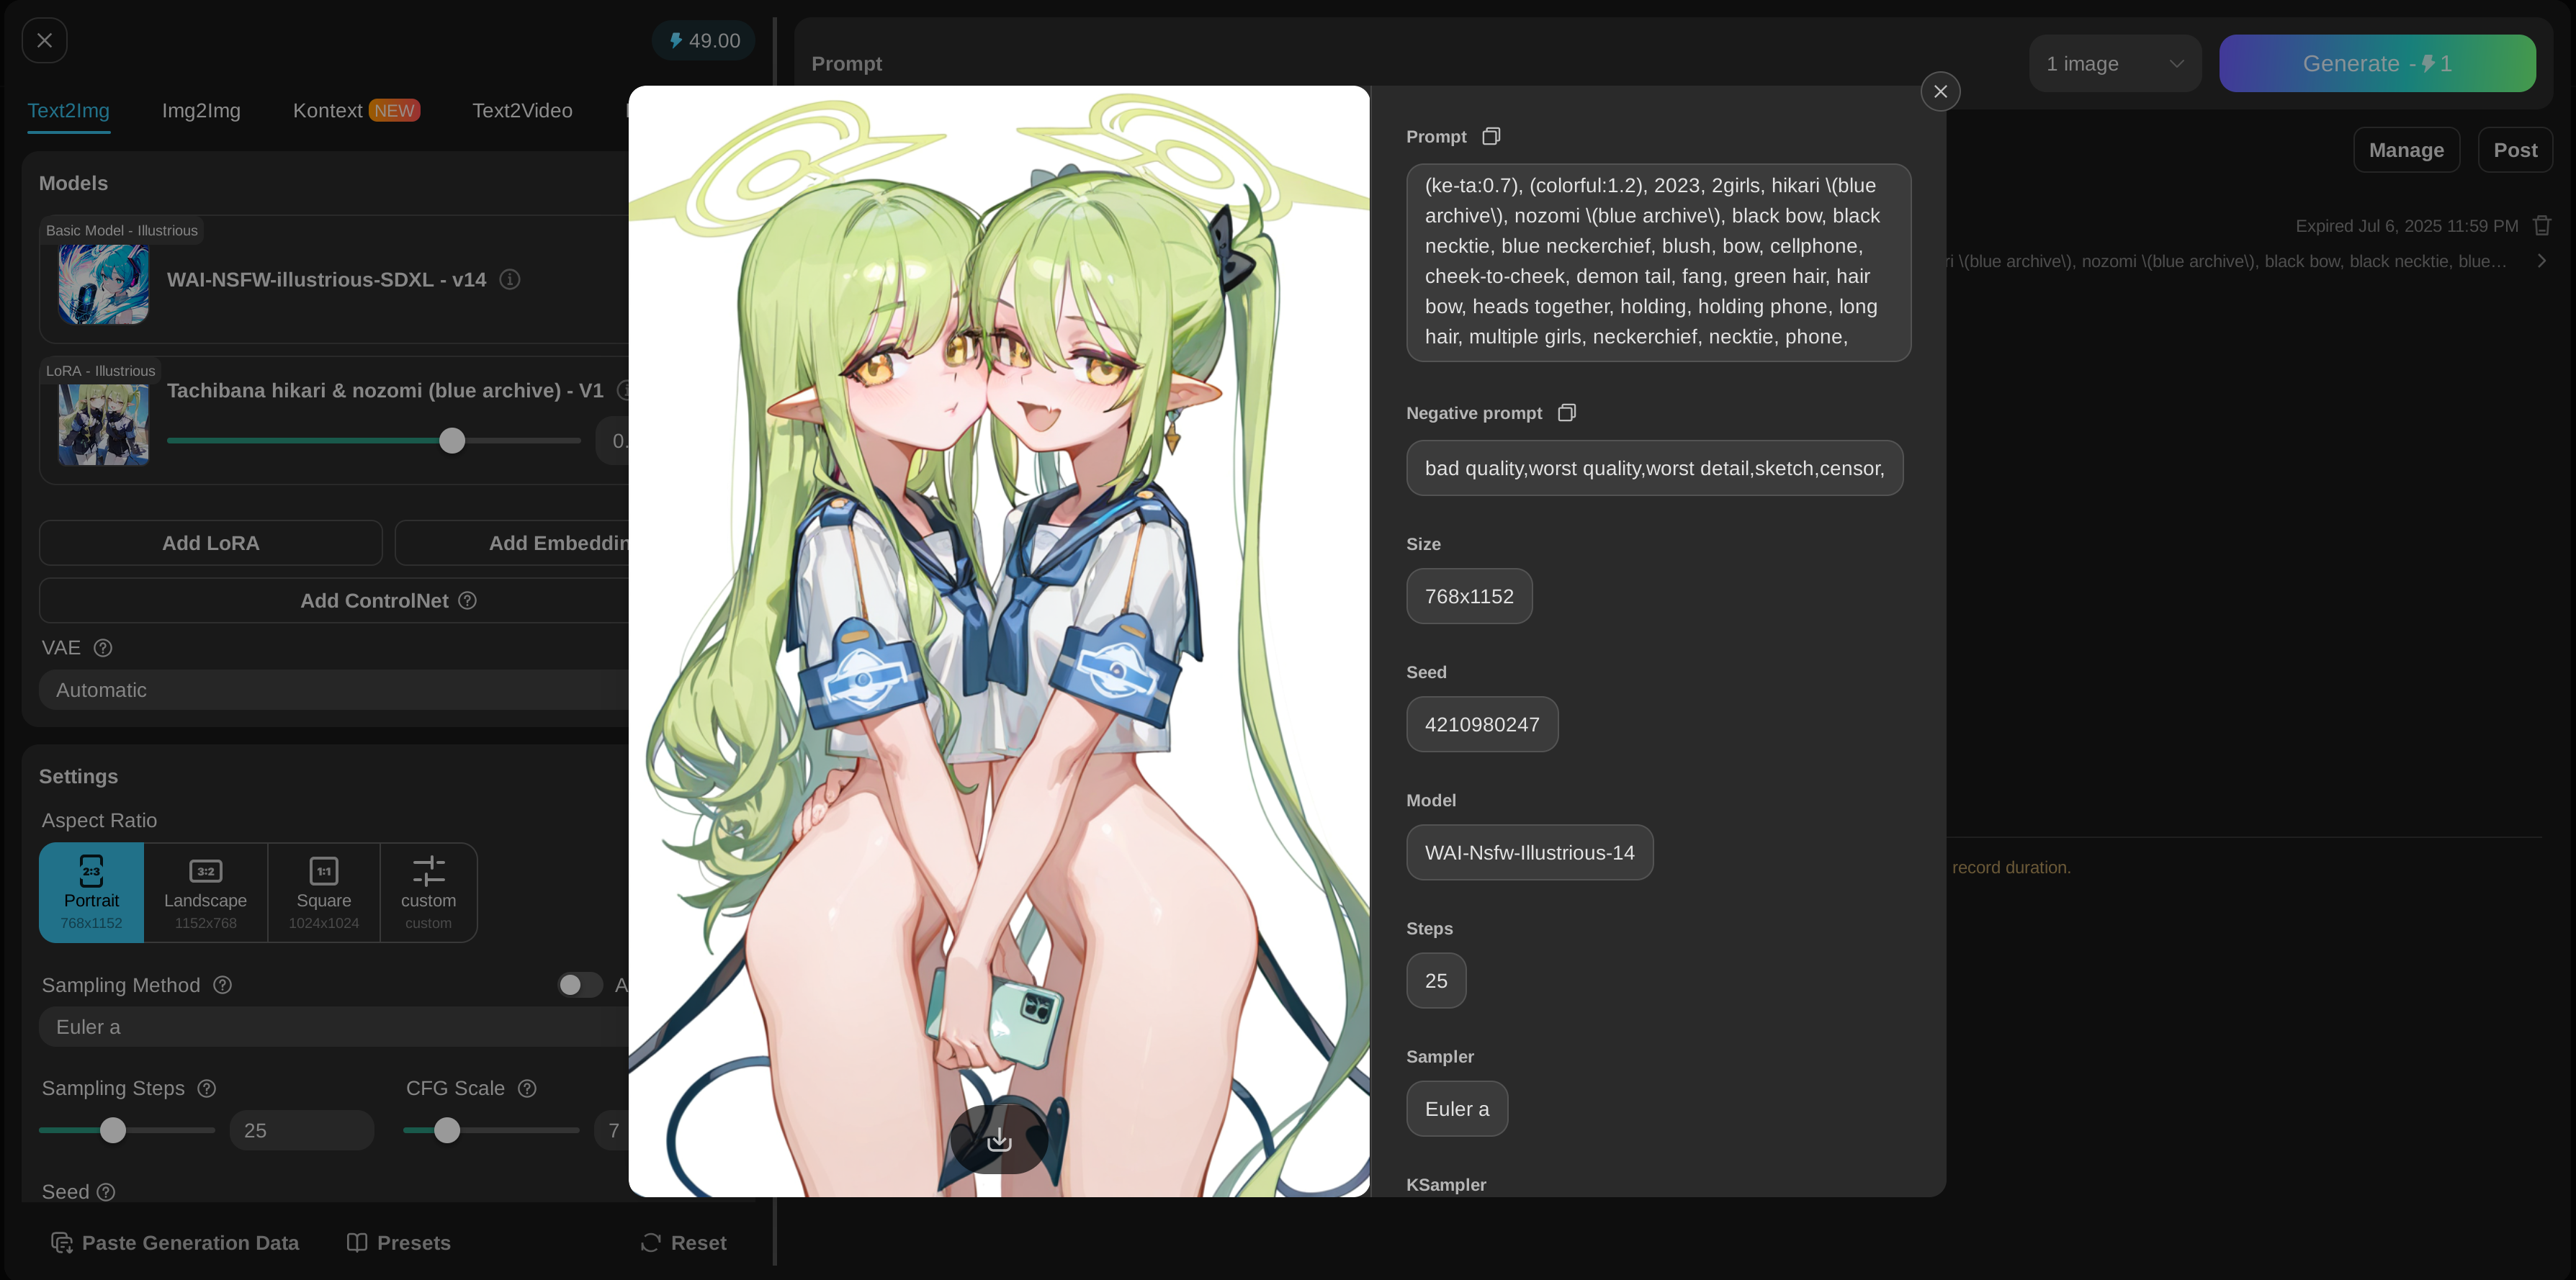Click the energy credits 49.00 badge
The width and height of the screenshot is (2576, 1280).
tap(704, 41)
